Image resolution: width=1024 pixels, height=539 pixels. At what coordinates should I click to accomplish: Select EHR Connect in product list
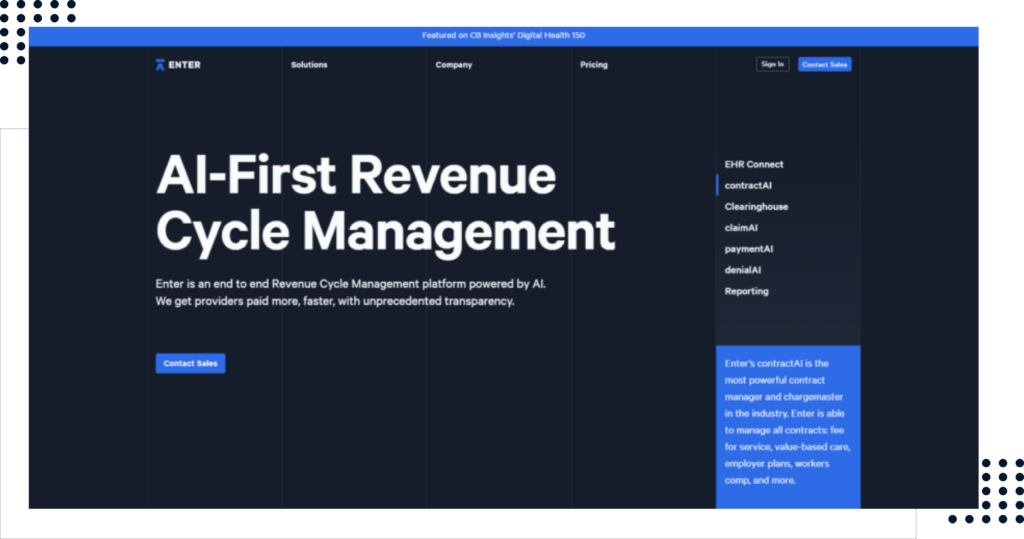[754, 165]
